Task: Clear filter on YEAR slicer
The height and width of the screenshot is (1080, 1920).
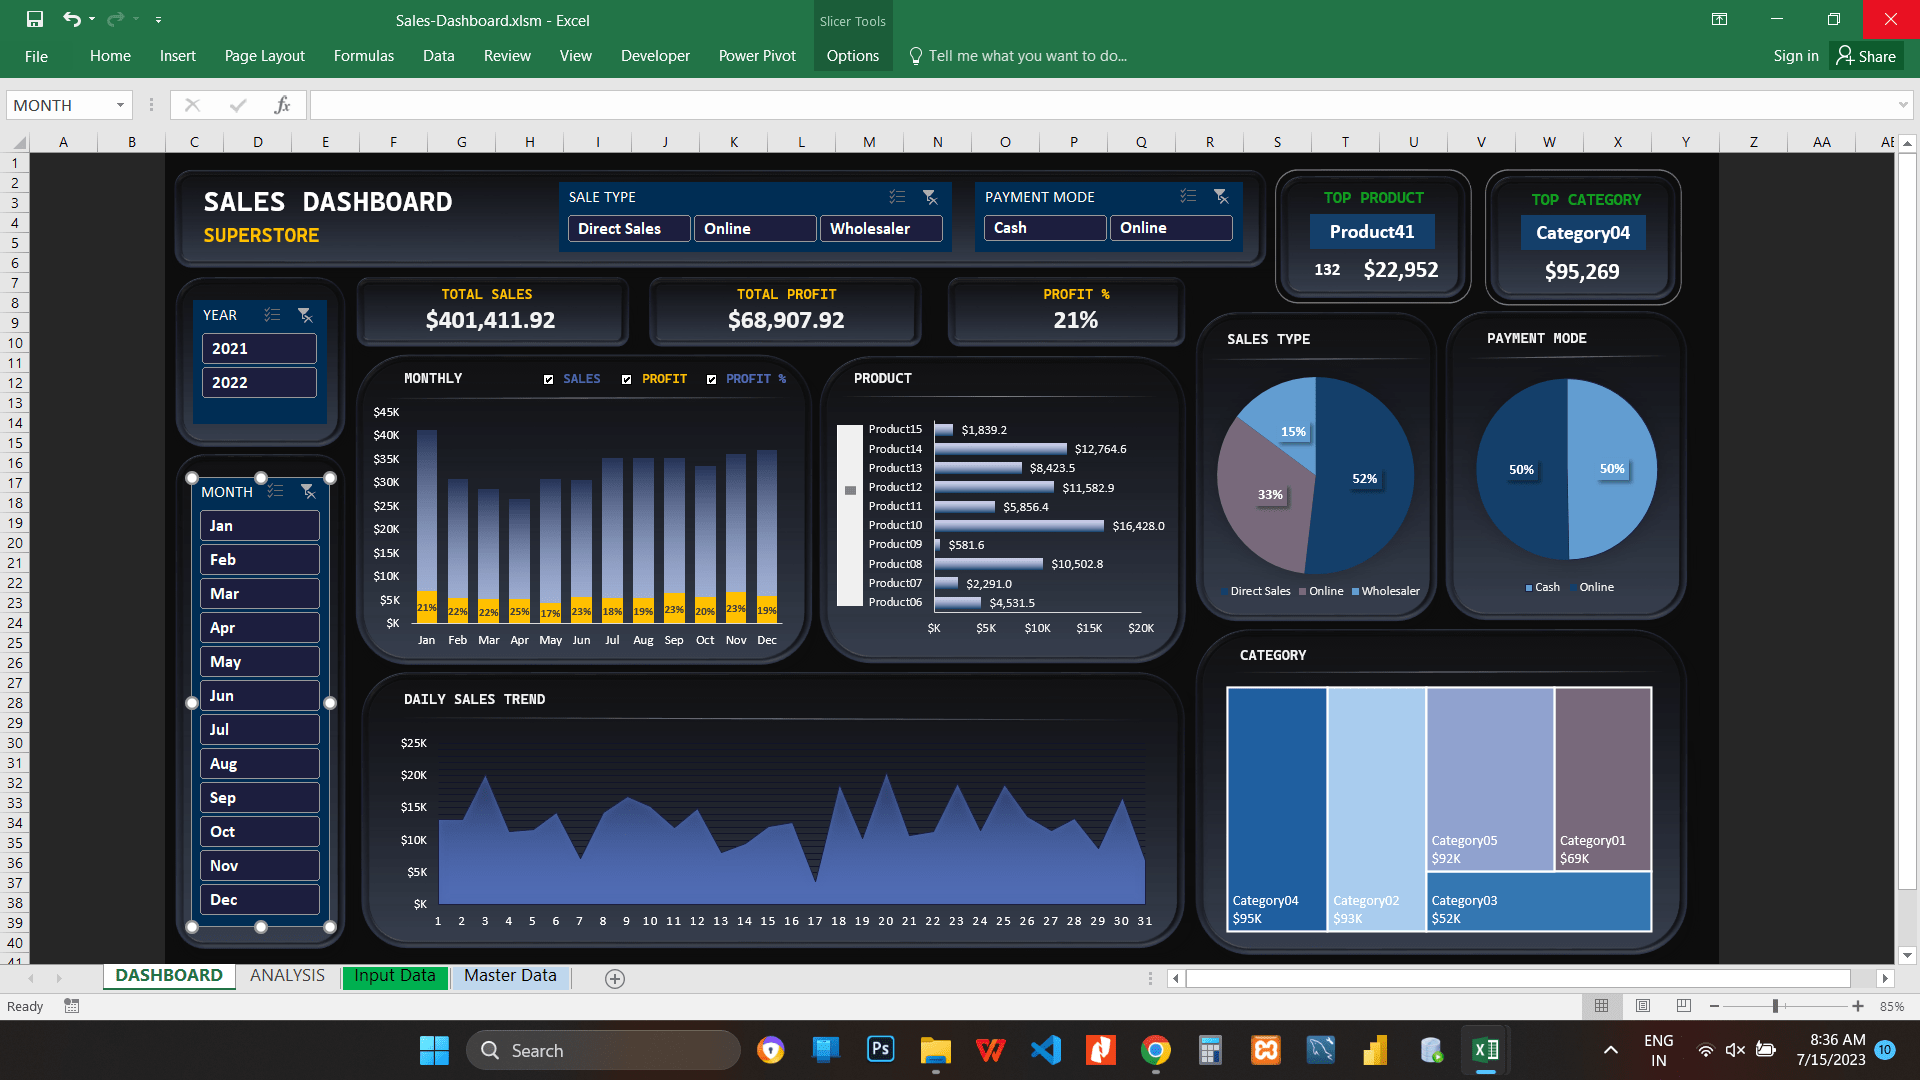Action: click(305, 315)
